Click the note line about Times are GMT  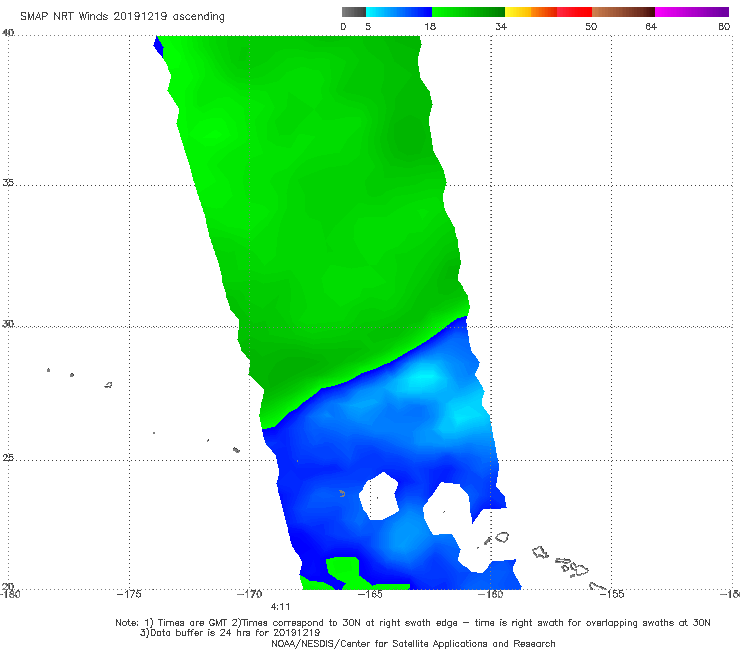click(413, 623)
